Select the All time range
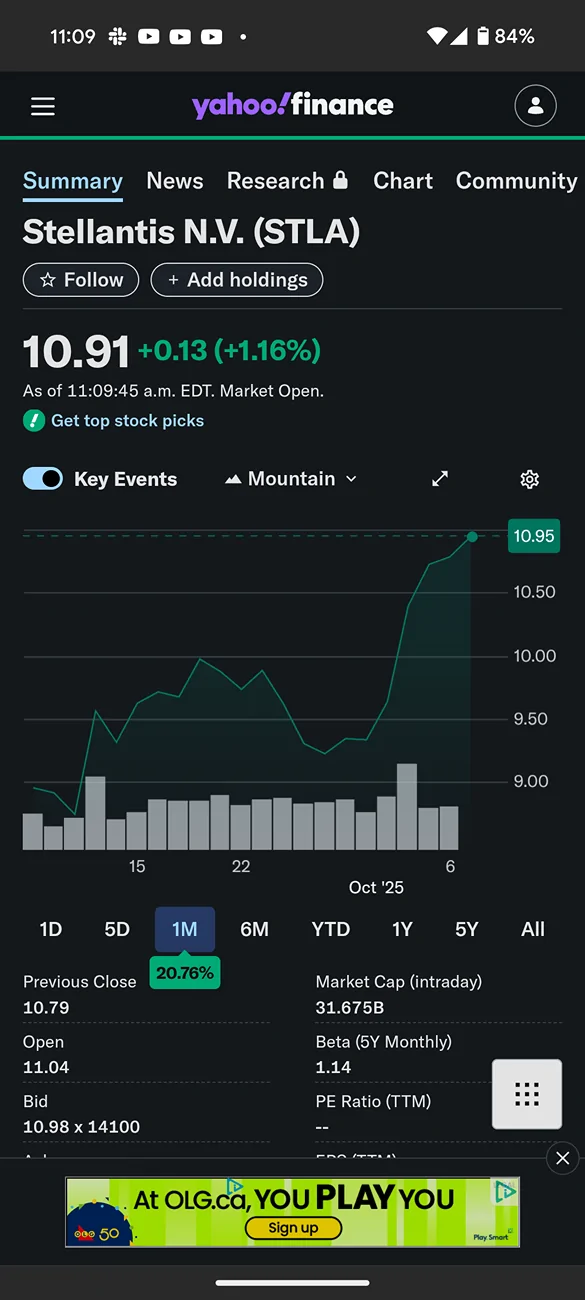Viewport: 585px width, 1300px height. click(533, 929)
